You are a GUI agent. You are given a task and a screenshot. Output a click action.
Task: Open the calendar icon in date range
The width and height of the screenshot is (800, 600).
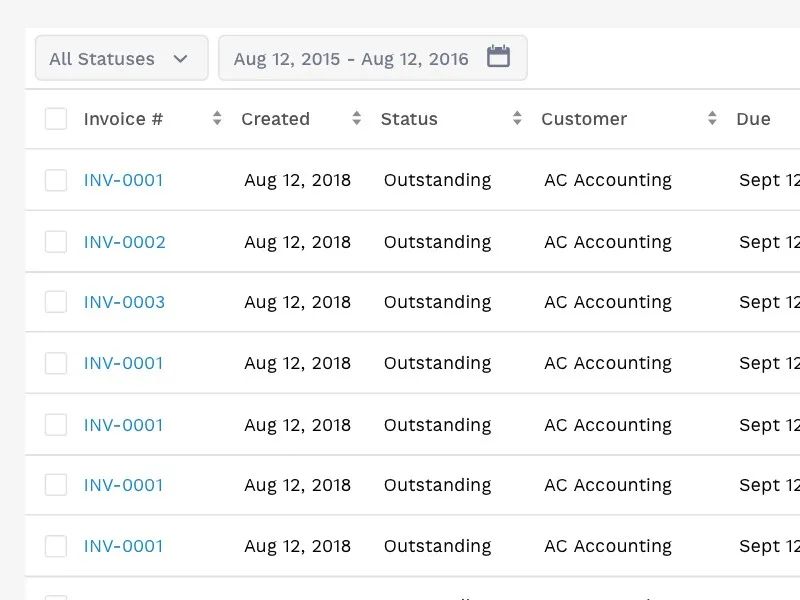point(498,57)
